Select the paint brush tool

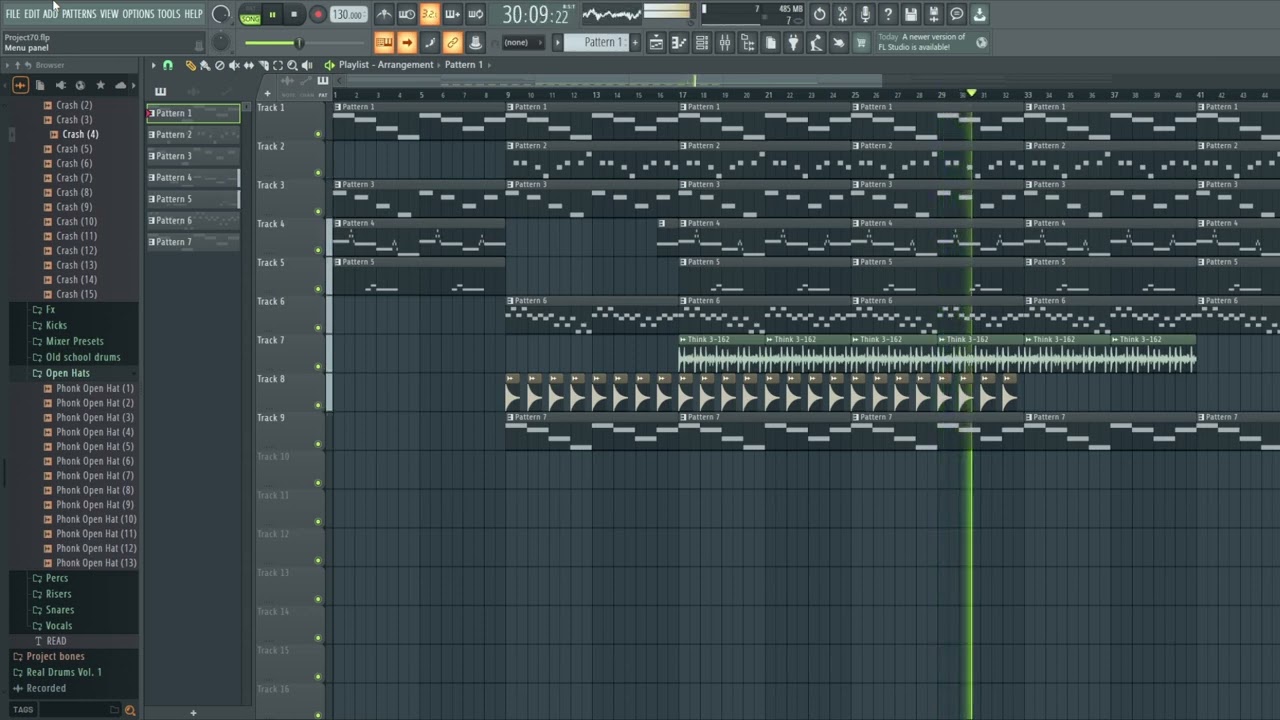tap(205, 65)
